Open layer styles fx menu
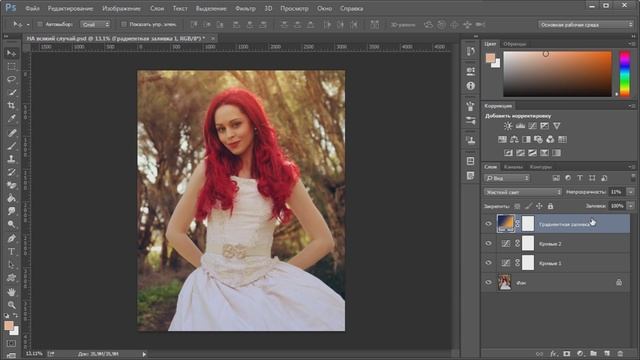This screenshot has width=640, height=360. pyautogui.click(x=553, y=353)
